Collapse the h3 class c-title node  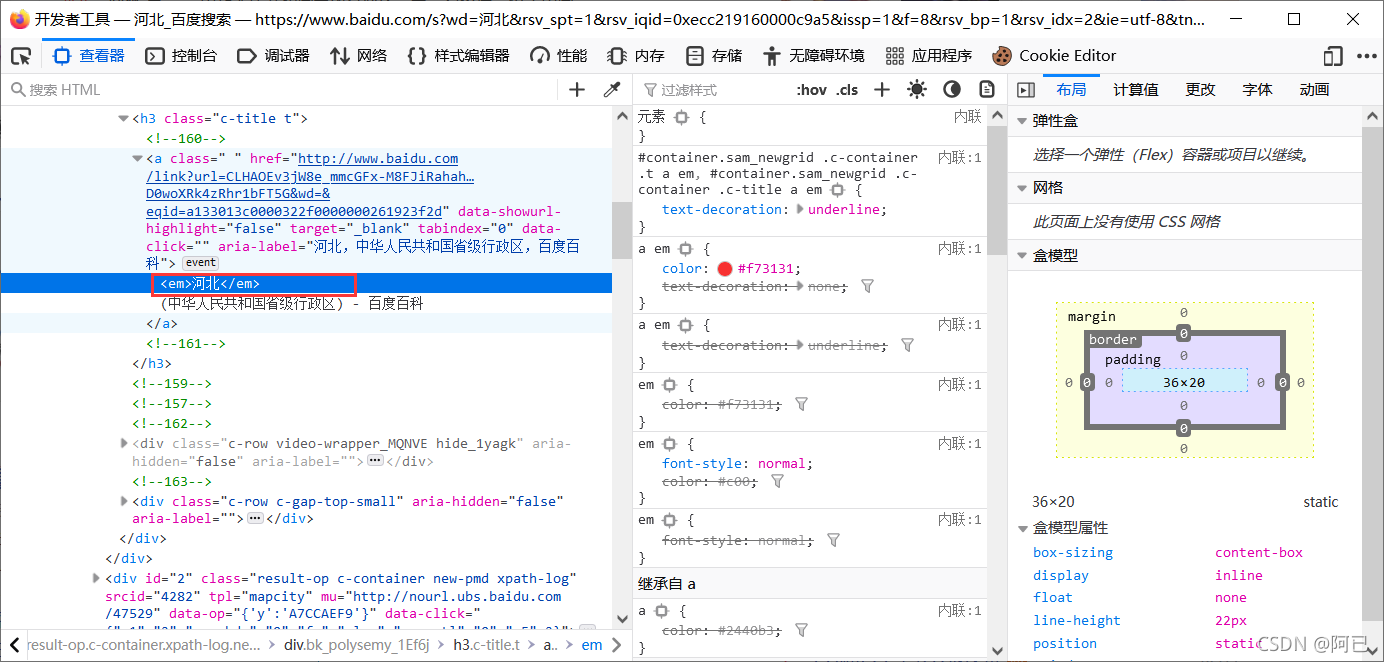point(124,119)
